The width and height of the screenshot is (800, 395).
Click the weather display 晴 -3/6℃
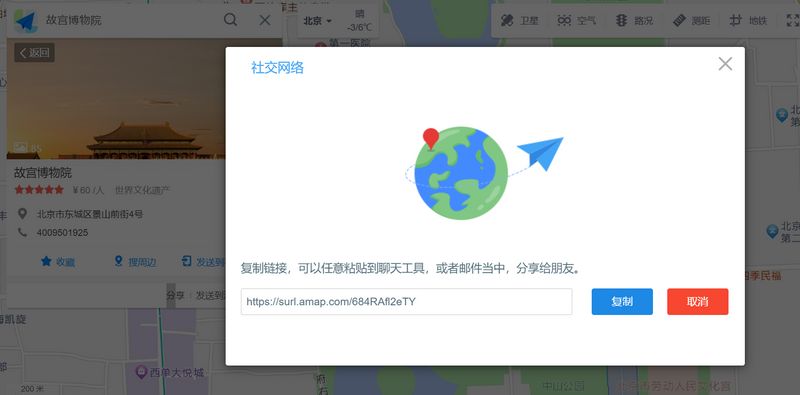coord(359,21)
